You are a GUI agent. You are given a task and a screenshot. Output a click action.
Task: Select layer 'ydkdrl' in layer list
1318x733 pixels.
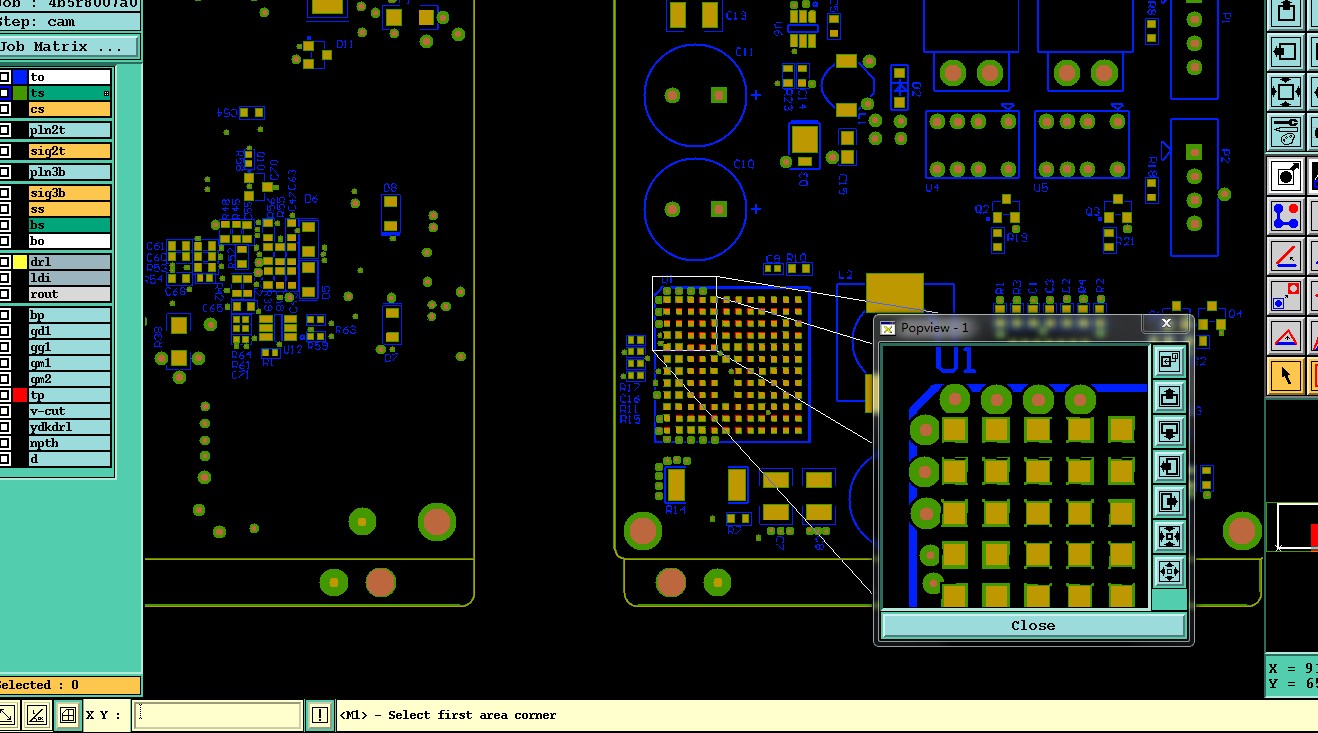69,427
